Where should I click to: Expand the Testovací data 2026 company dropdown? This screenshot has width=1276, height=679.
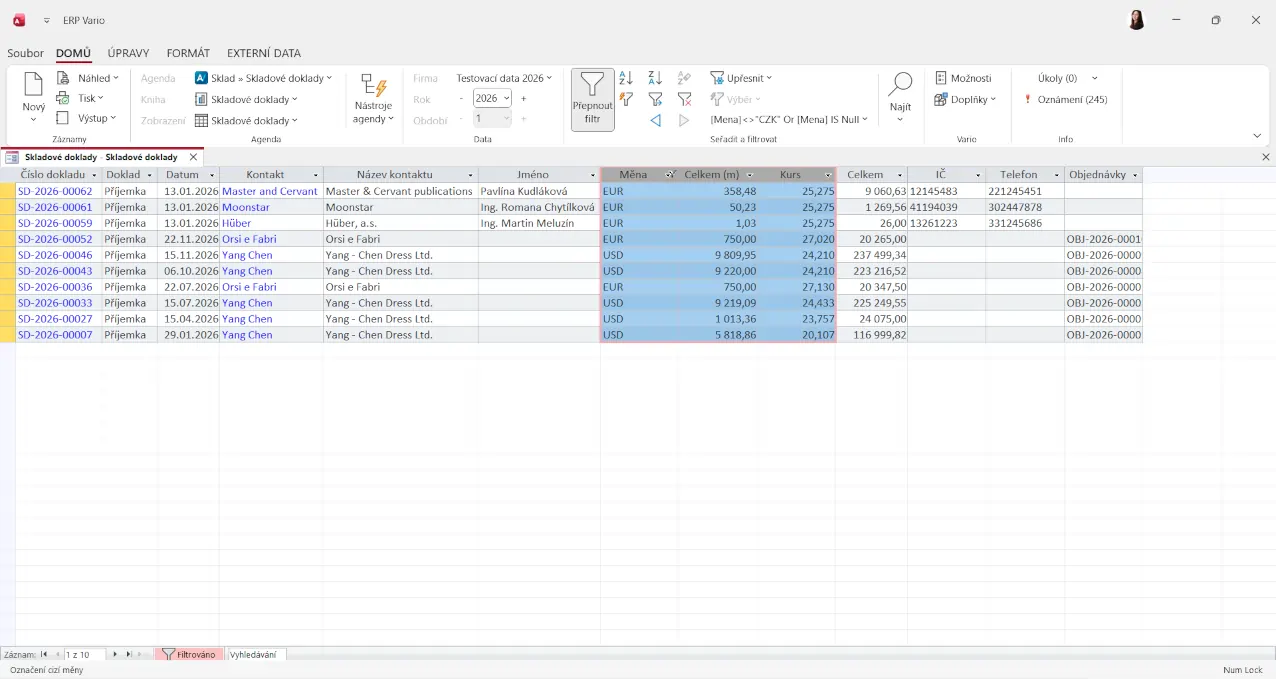click(x=504, y=78)
